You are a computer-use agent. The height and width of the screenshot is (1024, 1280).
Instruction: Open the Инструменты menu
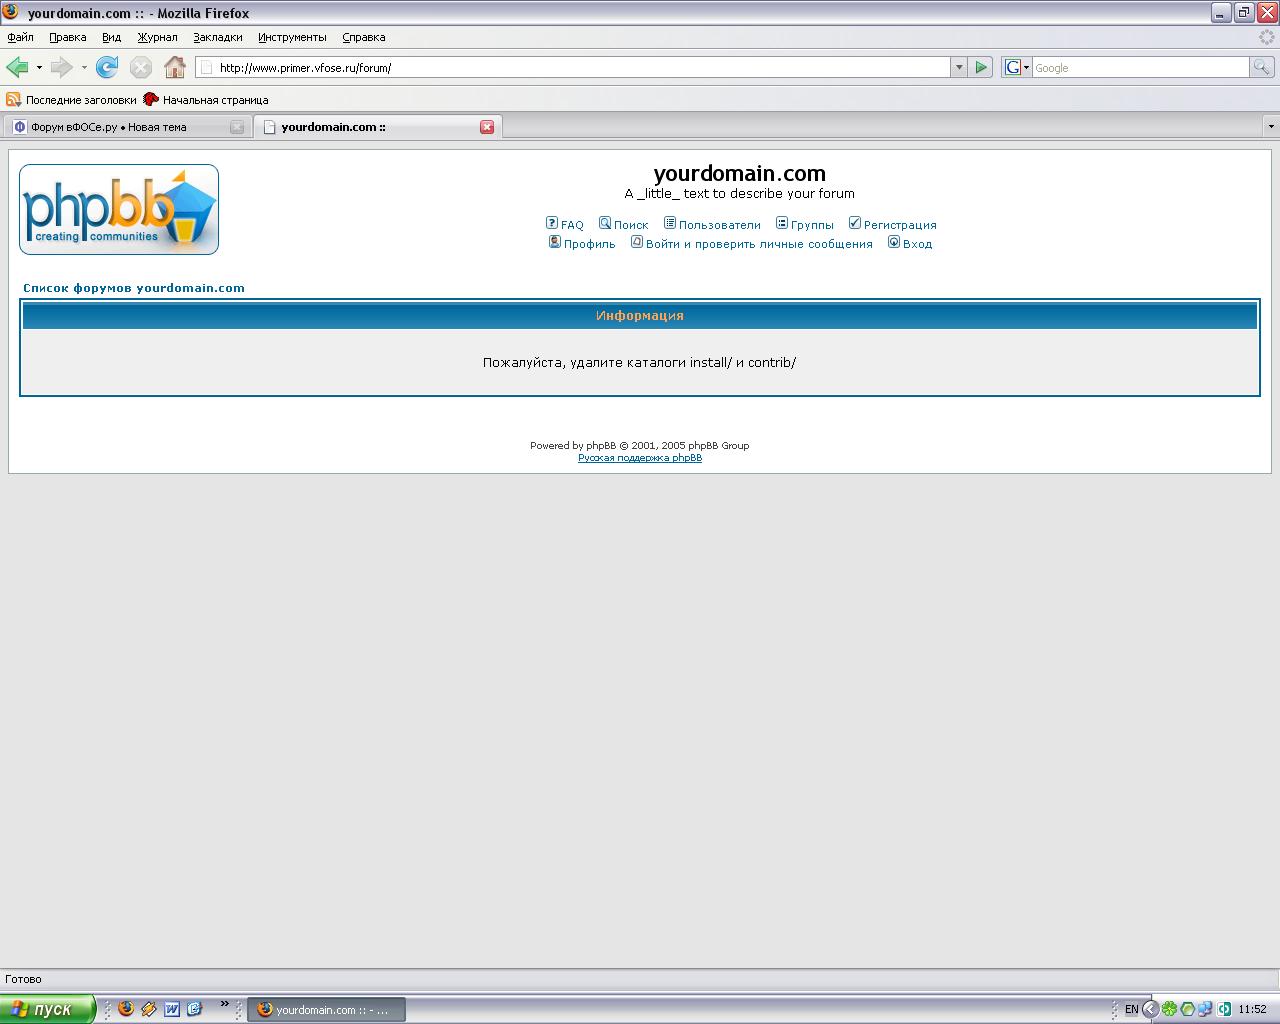tap(292, 37)
